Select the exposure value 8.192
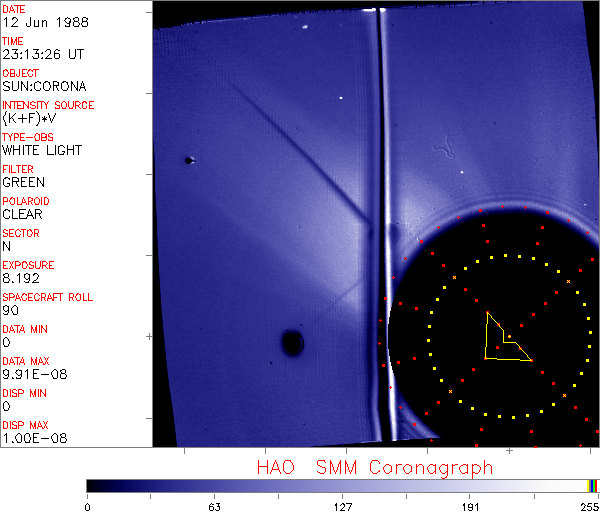This screenshot has height=512, width=600. point(21,279)
